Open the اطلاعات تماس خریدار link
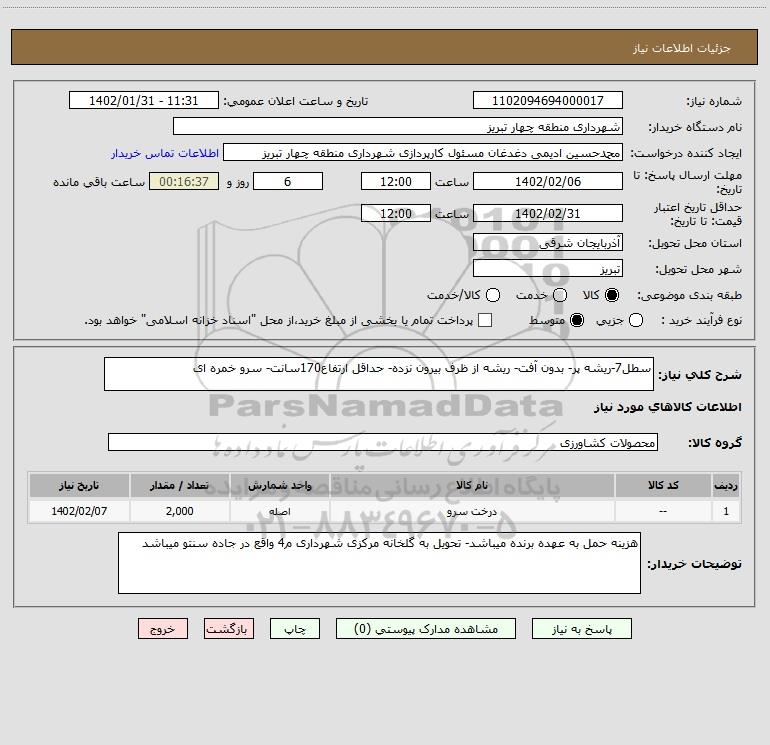The height and width of the screenshot is (745, 770). pos(165,153)
